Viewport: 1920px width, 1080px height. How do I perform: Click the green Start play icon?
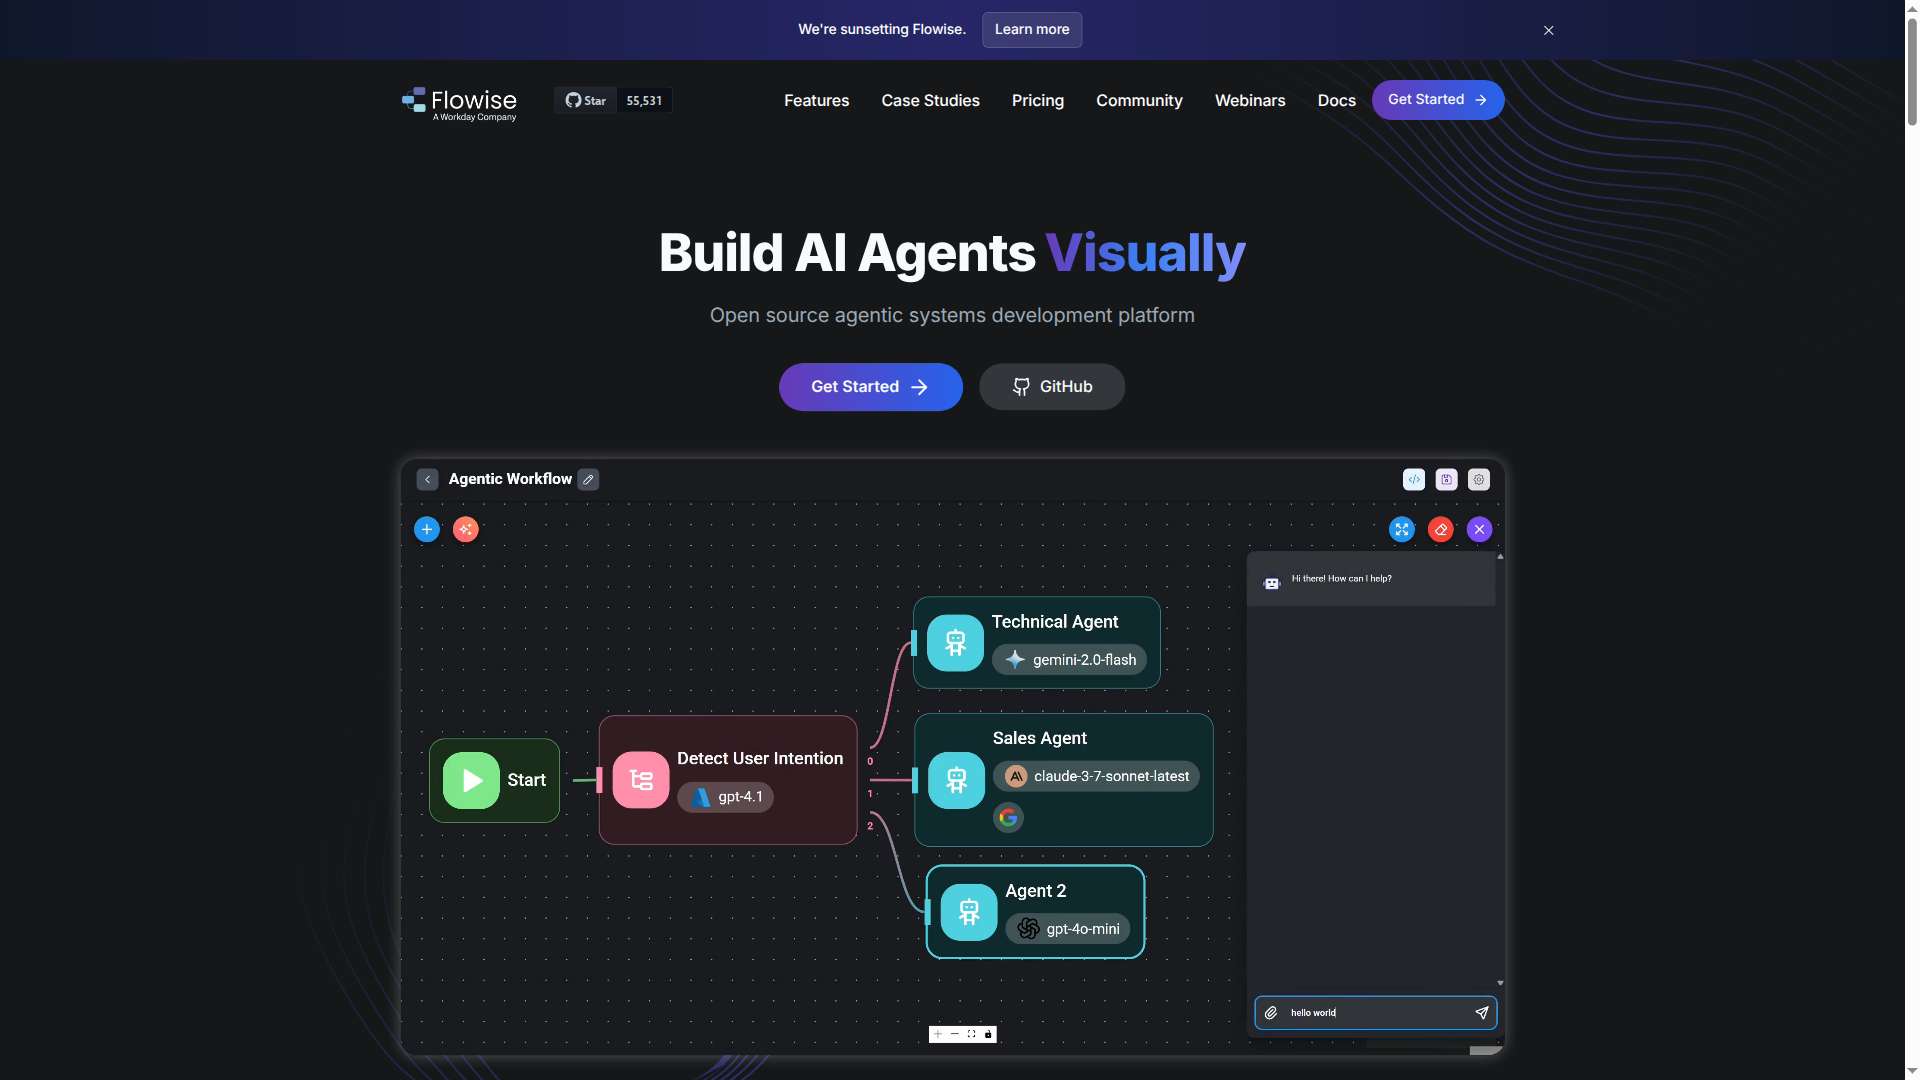click(471, 780)
